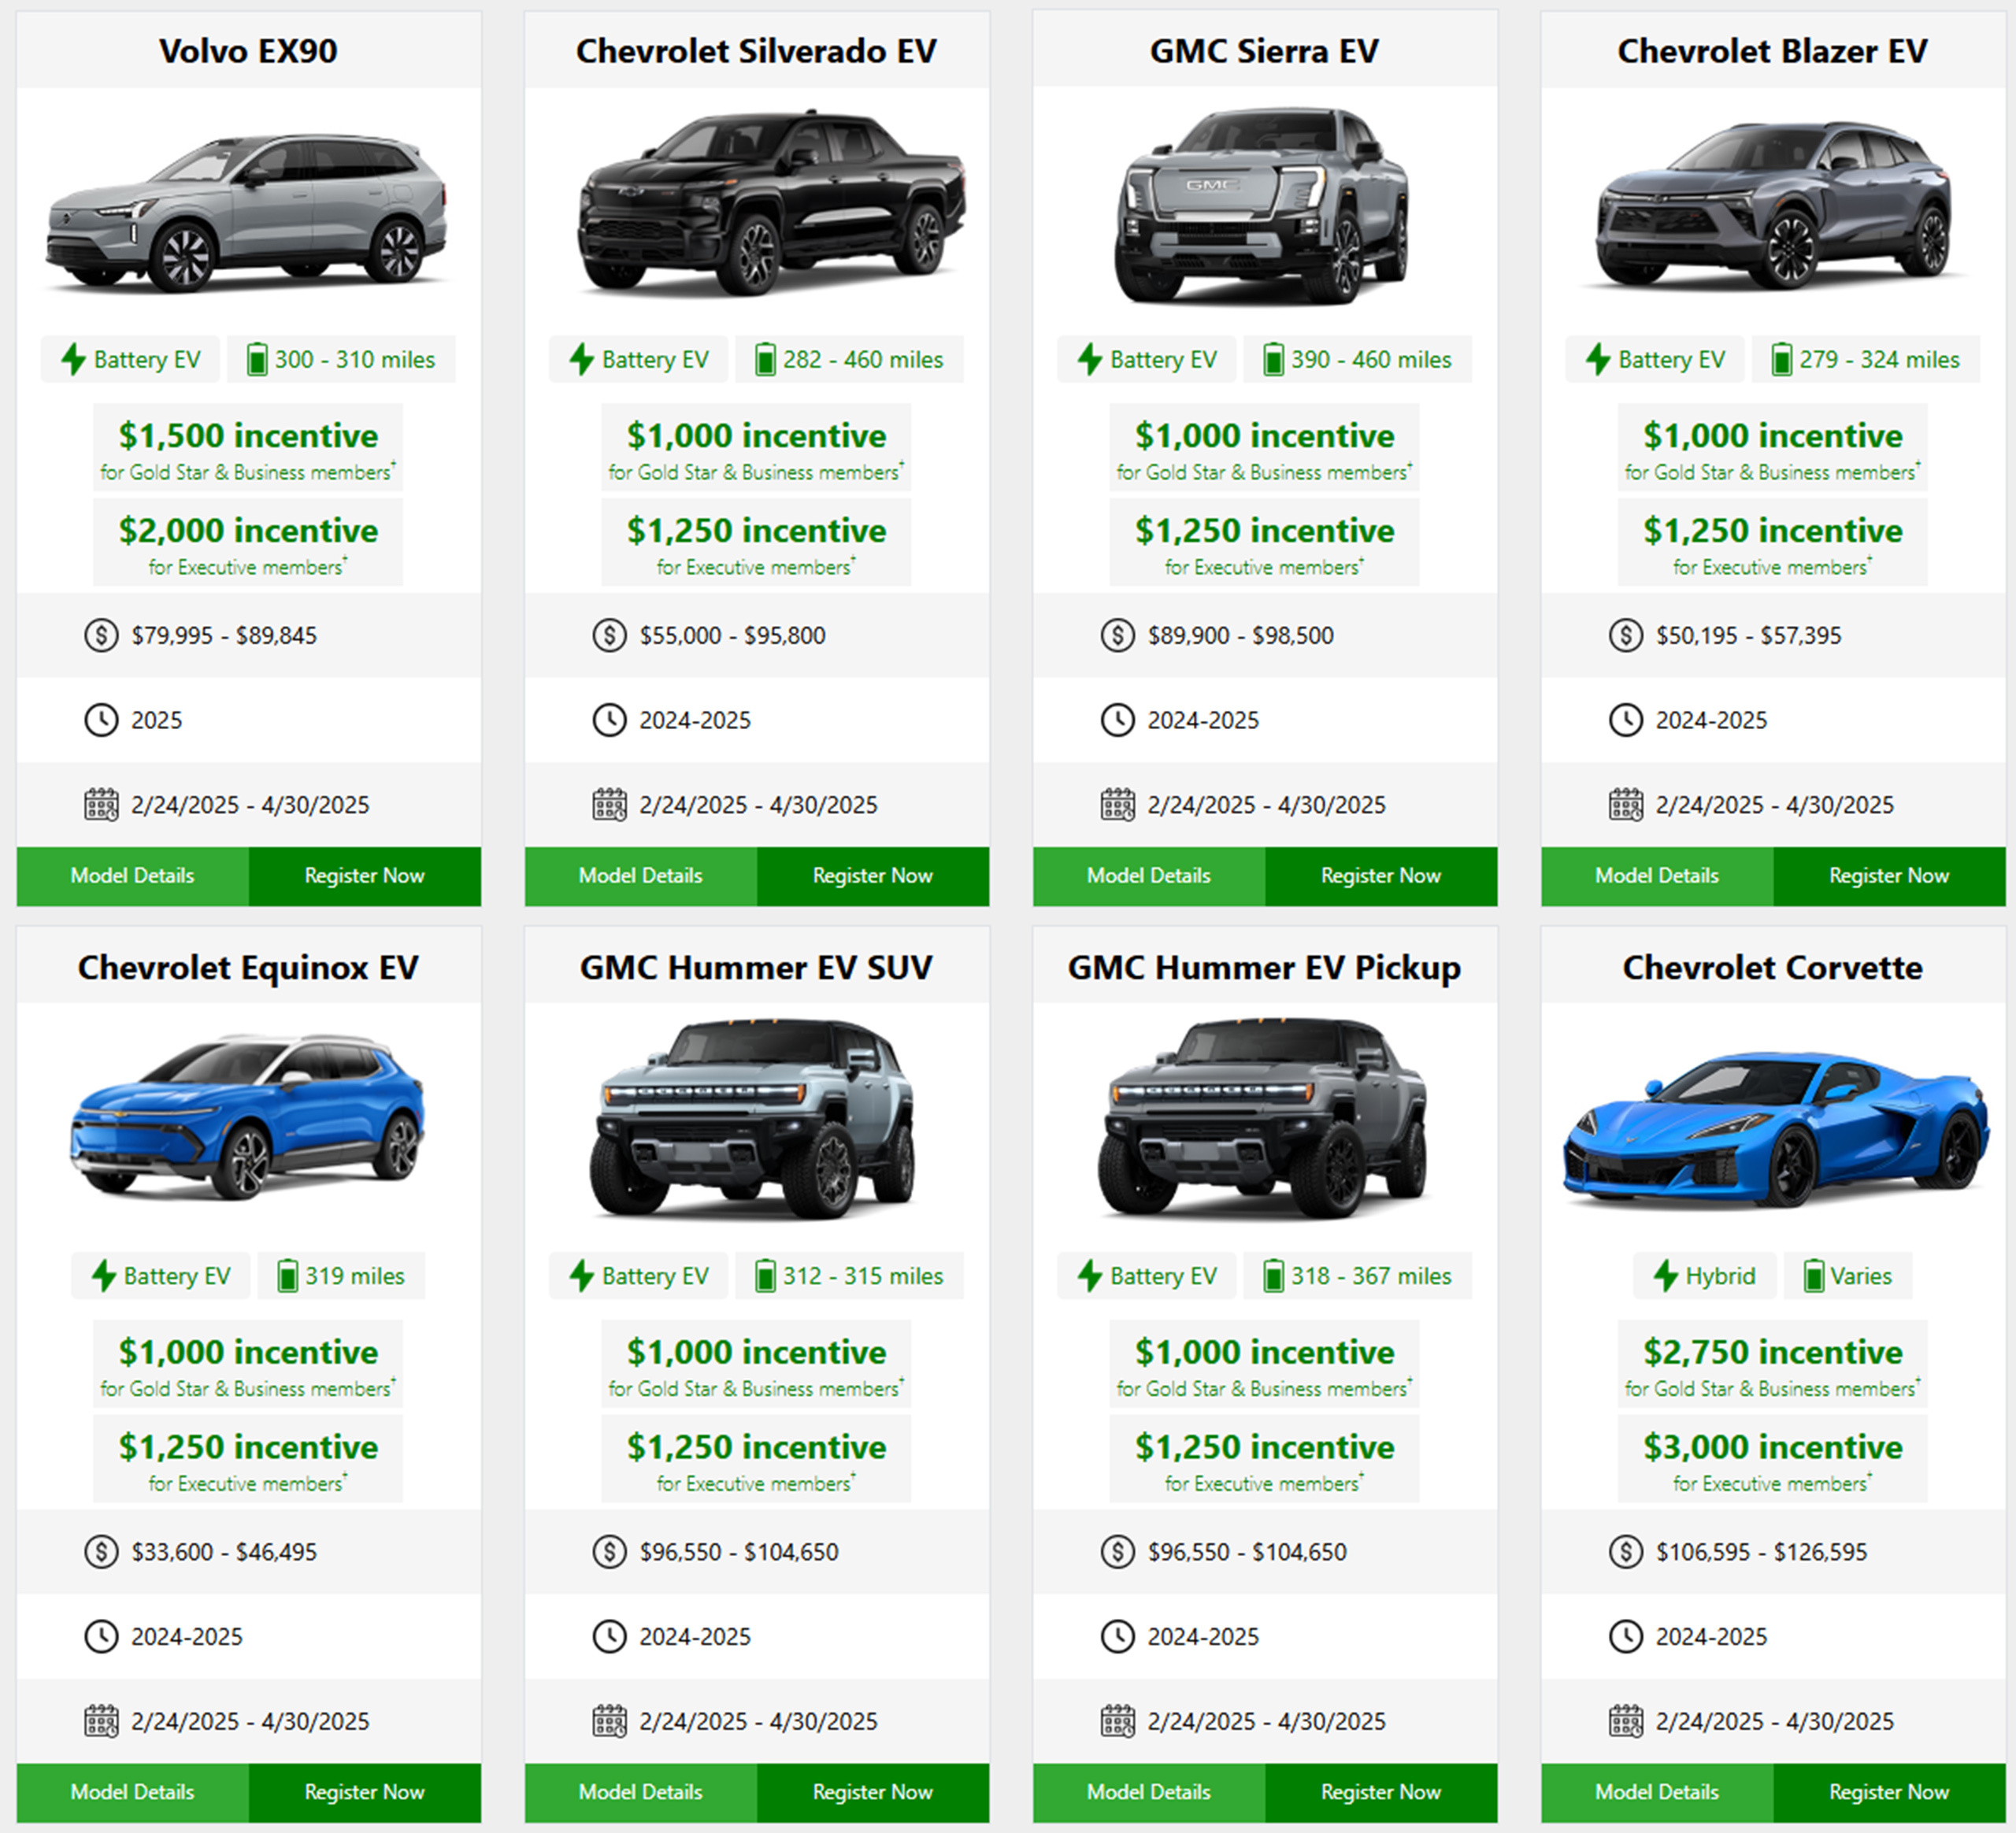Image resolution: width=2016 pixels, height=1833 pixels.
Task: Click the Hummer EV SUV battery icon
Action: (765, 1276)
